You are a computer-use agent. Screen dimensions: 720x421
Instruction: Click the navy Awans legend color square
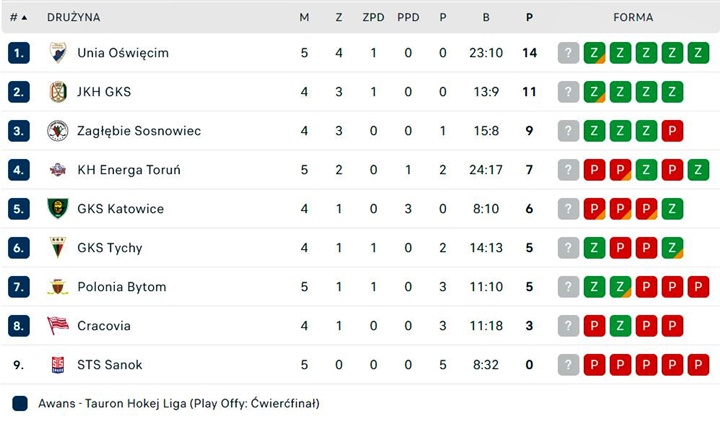pos(20,404)
